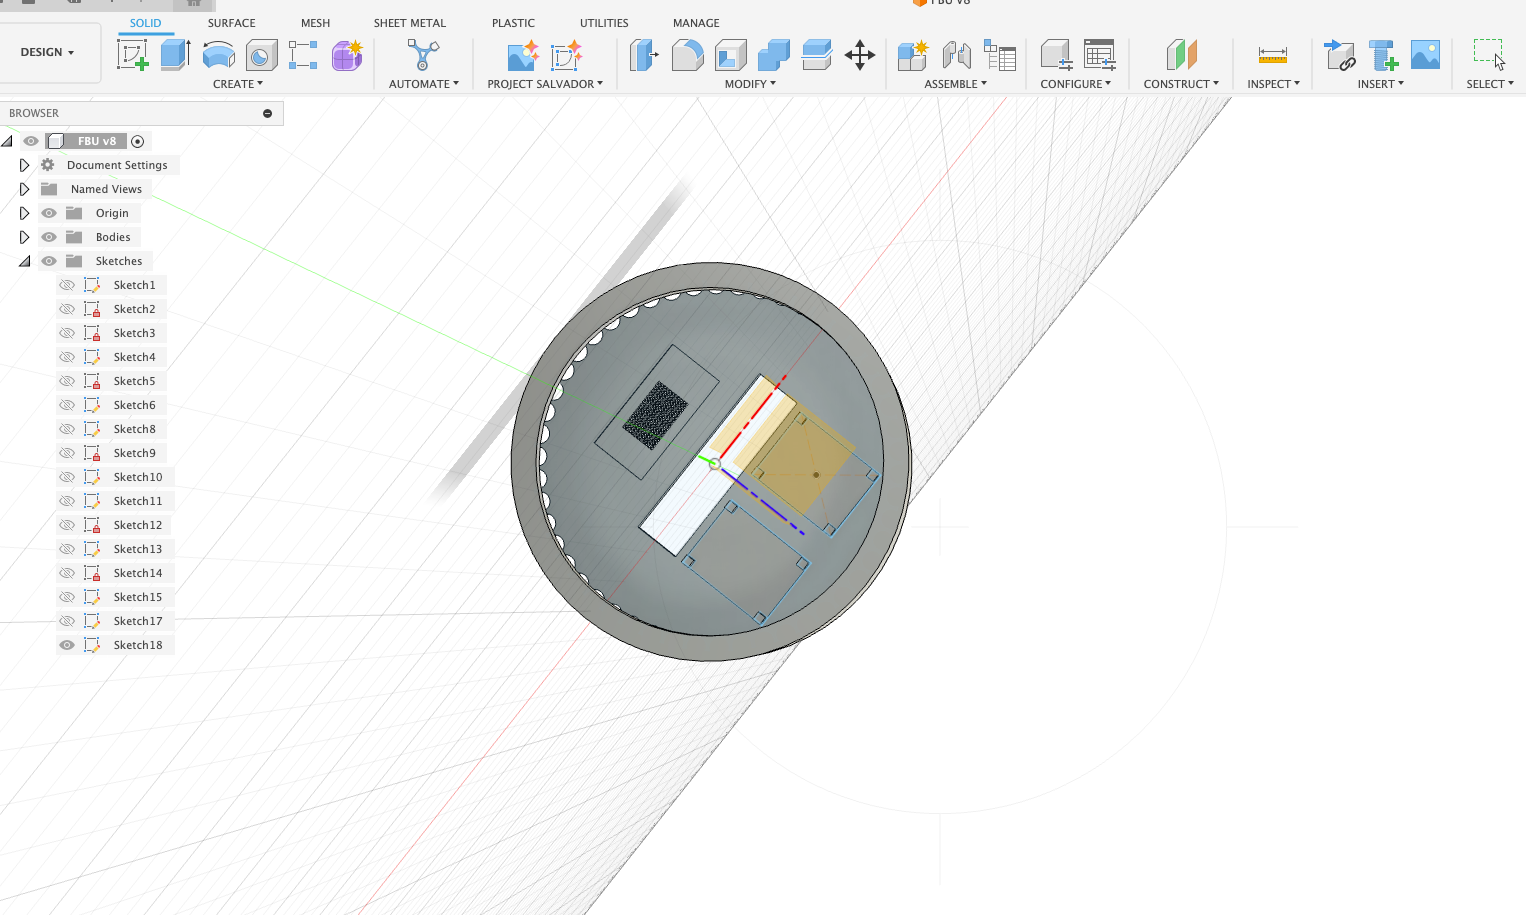Show Sketch17 using its eye icon

[67, 621]
